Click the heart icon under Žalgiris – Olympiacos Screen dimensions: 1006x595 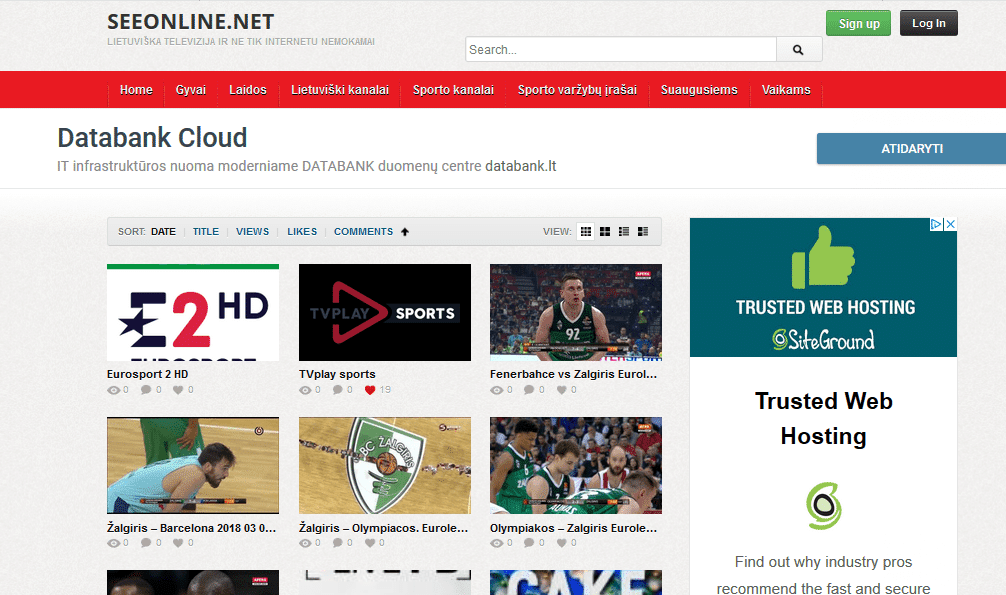coord(370,543)
